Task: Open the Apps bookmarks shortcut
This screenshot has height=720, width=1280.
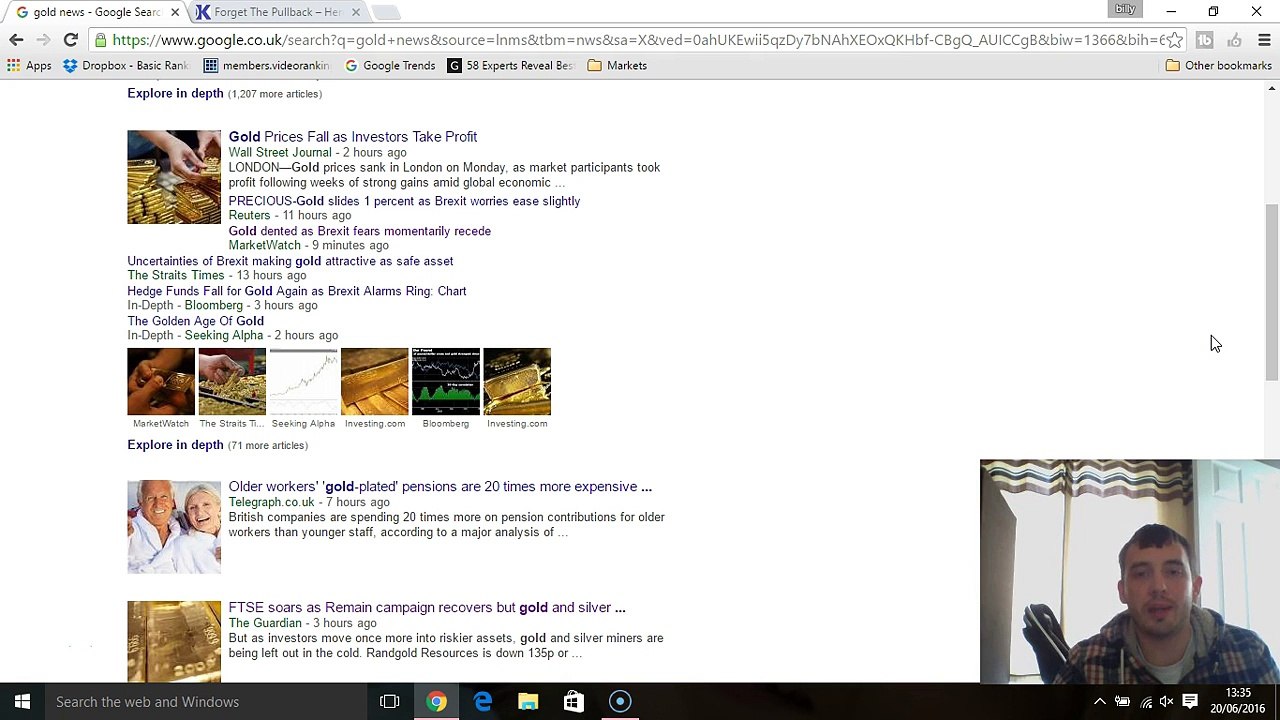Action: click(x=29, y=66)
